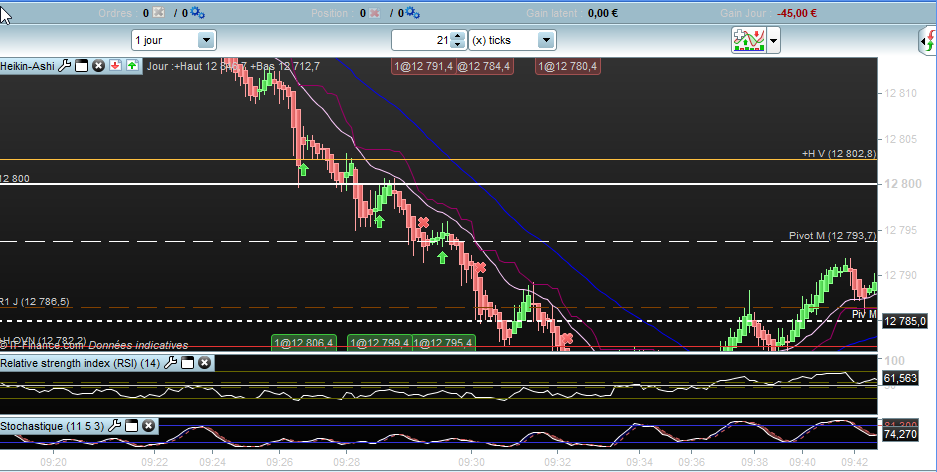Click Stochastique panel window icon

tap(131, 426)
